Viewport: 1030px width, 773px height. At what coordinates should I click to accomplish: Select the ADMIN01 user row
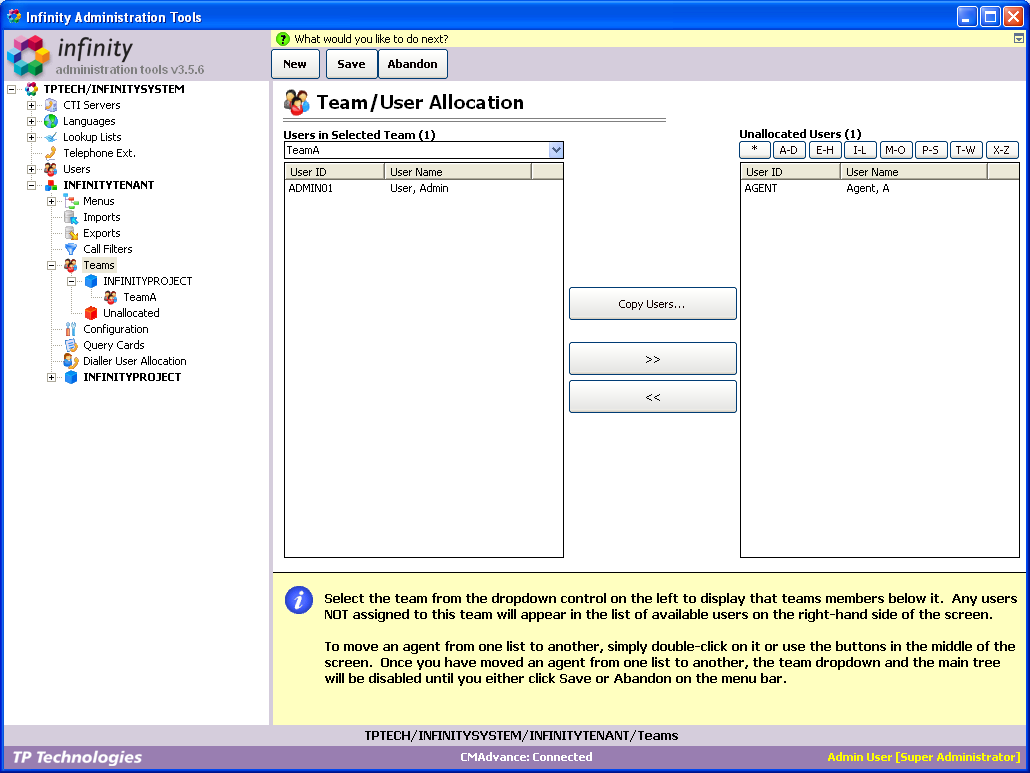[424, 188]
